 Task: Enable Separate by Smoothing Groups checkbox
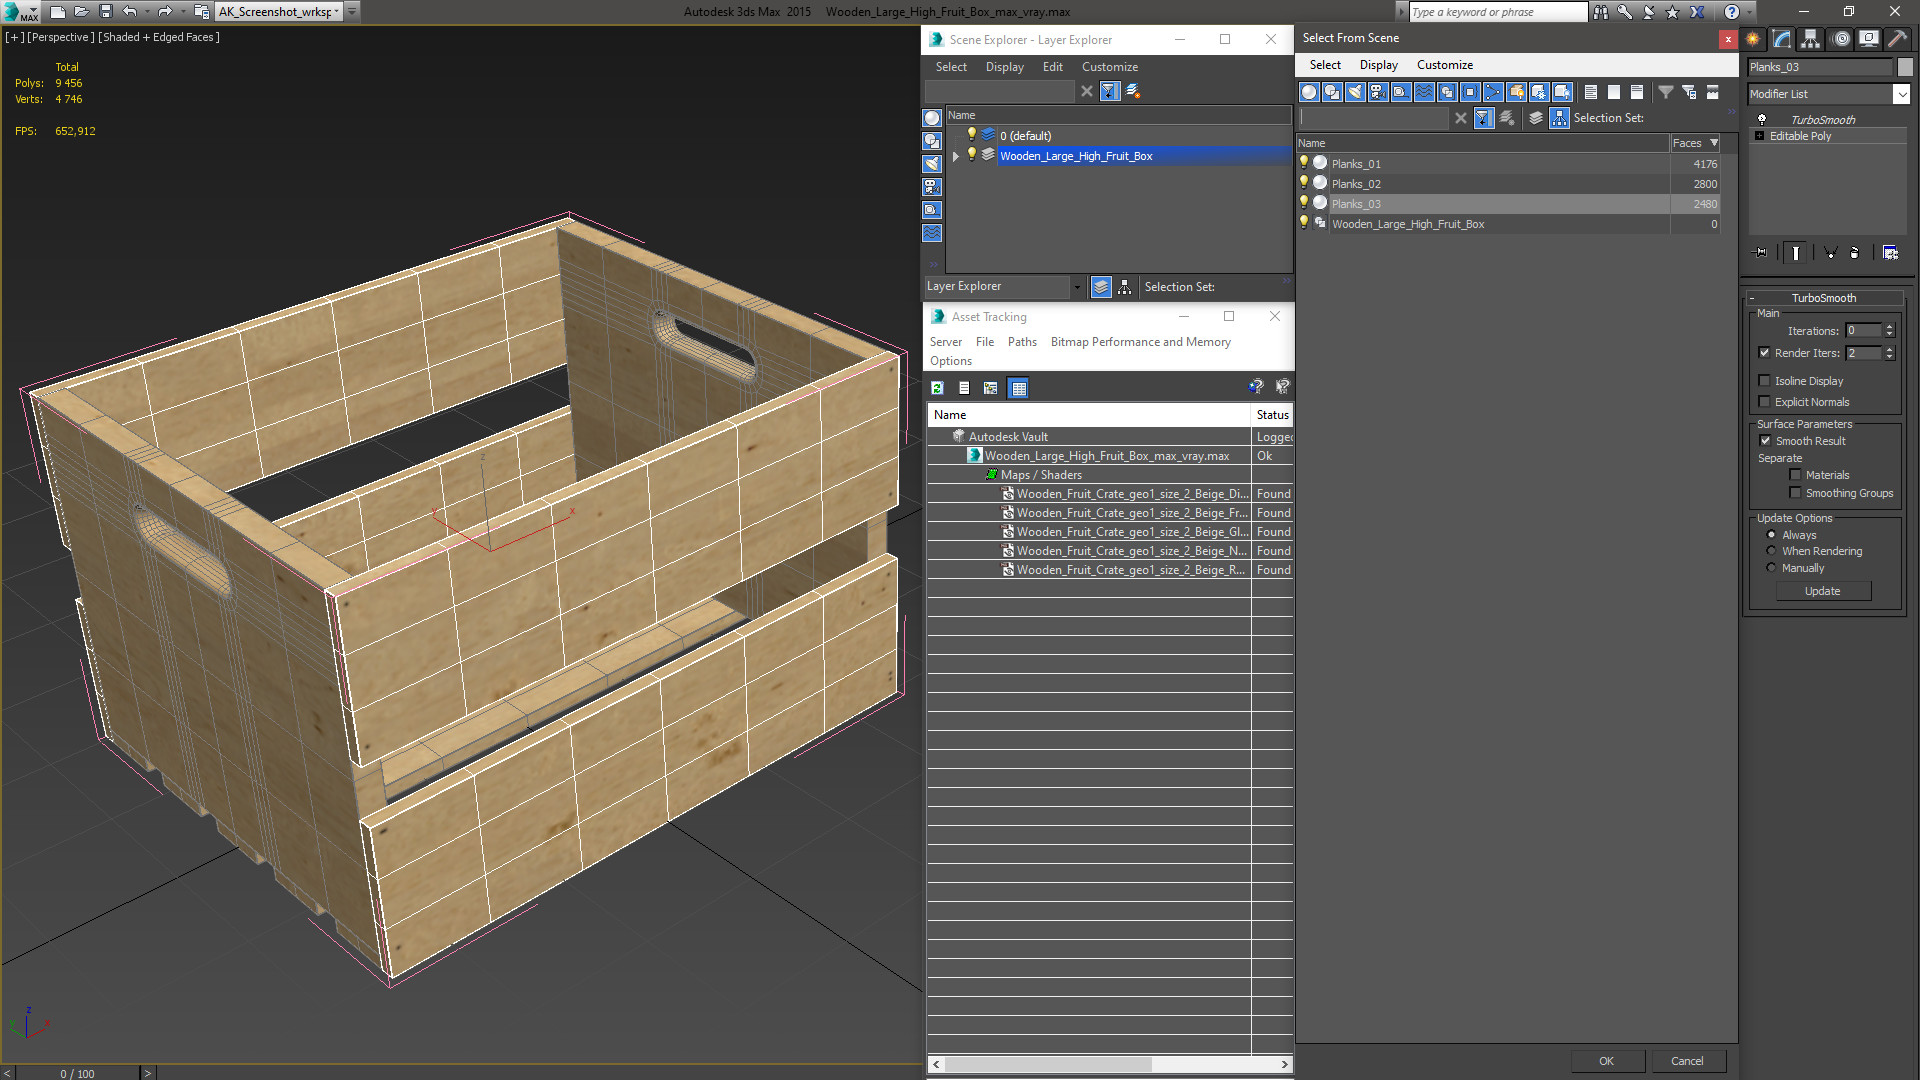tap(1795, 493)
